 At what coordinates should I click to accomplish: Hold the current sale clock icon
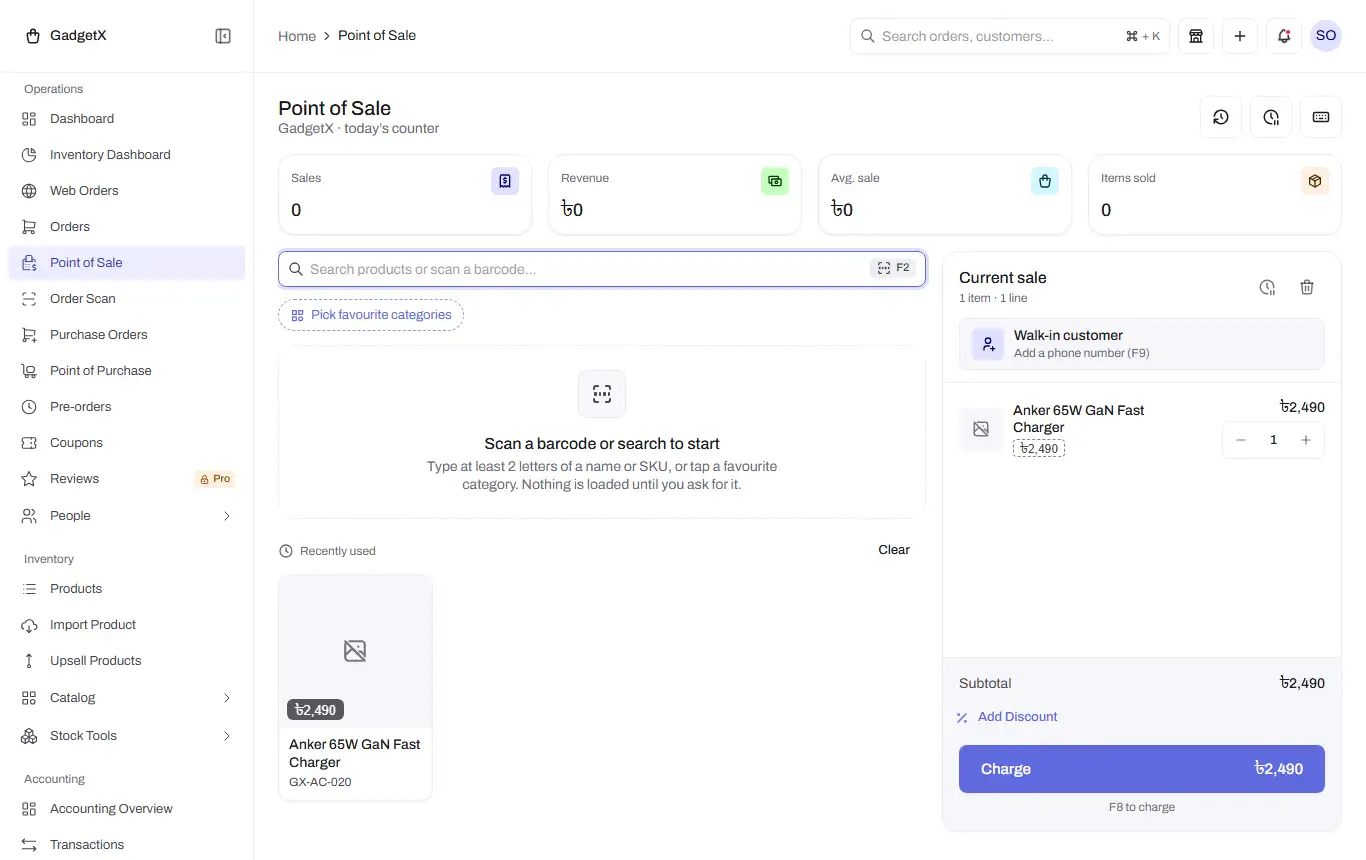click(x=1267, y=287)
